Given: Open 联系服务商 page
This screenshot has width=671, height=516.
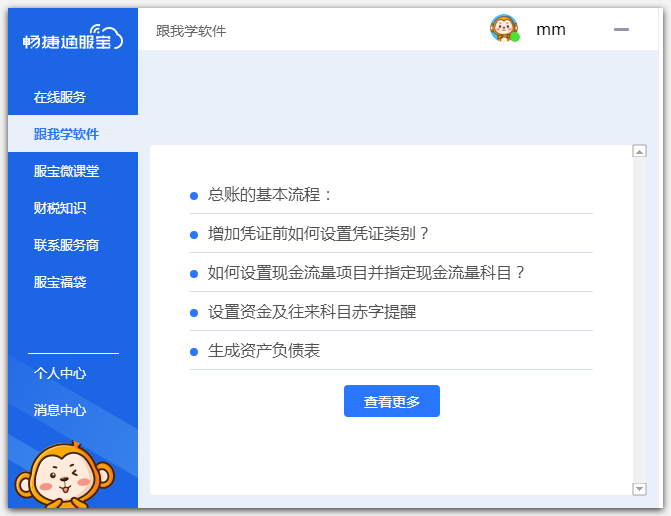Looking at the screenshot, I should (x=73, y=245).
